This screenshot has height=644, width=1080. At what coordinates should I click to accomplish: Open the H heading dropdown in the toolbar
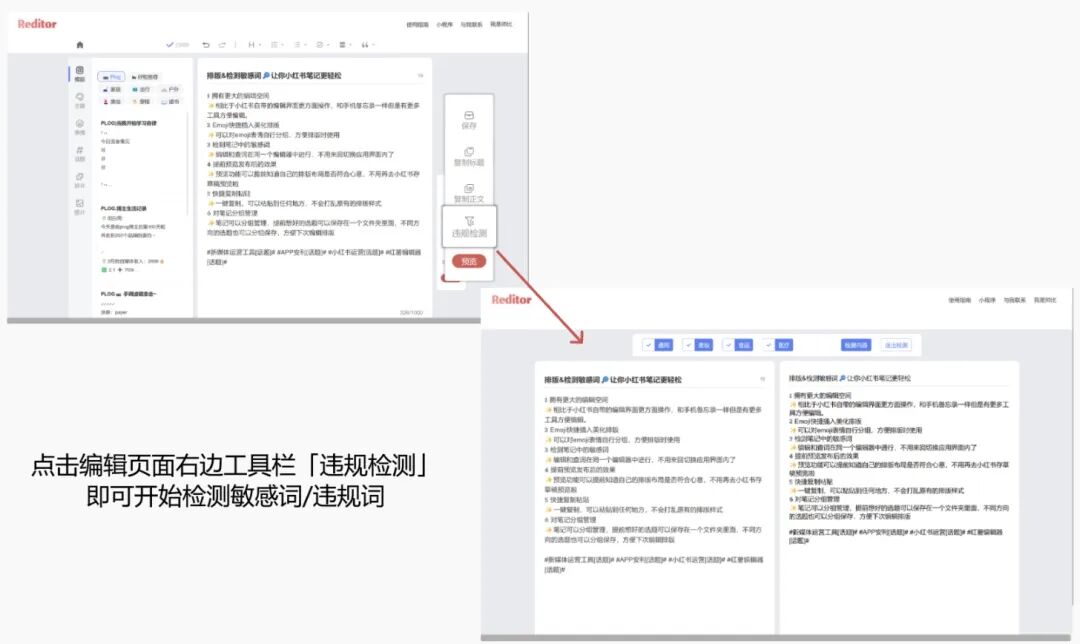tap(252, 45)
